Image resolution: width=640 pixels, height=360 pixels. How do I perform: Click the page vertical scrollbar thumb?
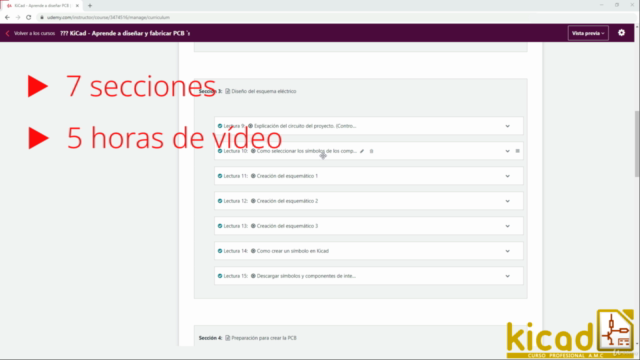637,144
